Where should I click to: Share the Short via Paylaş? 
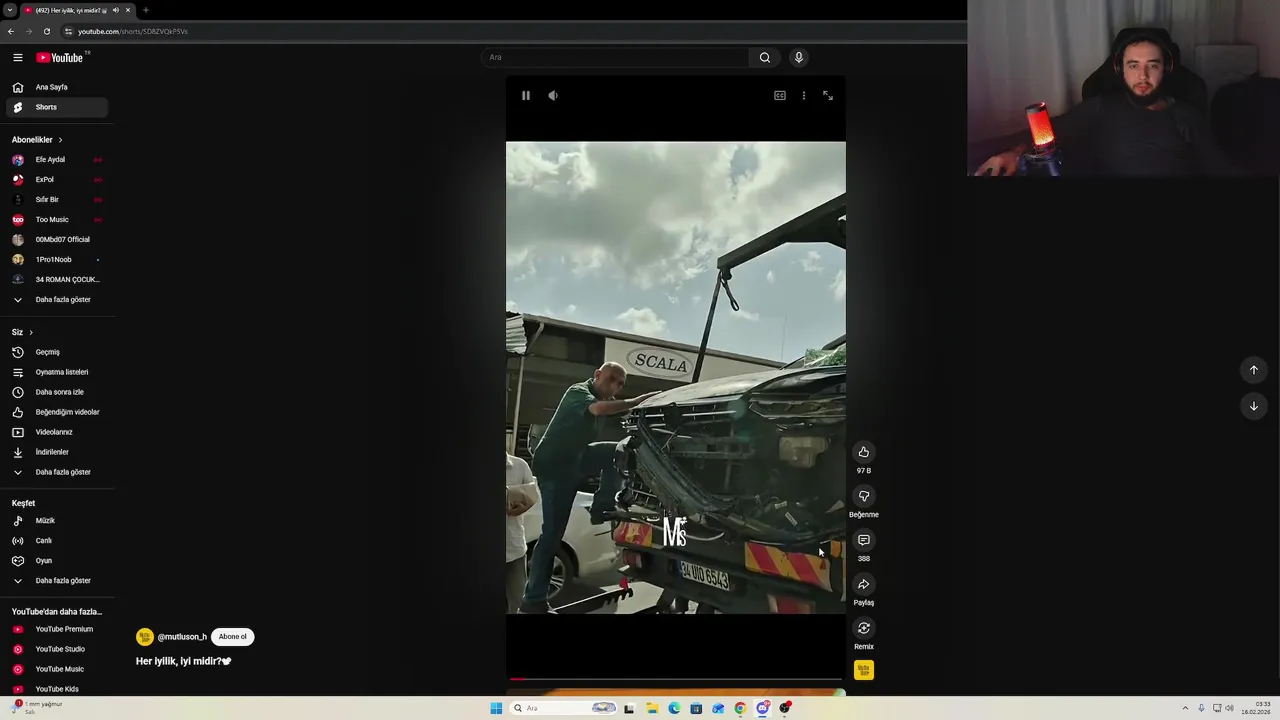pos(864,584)
